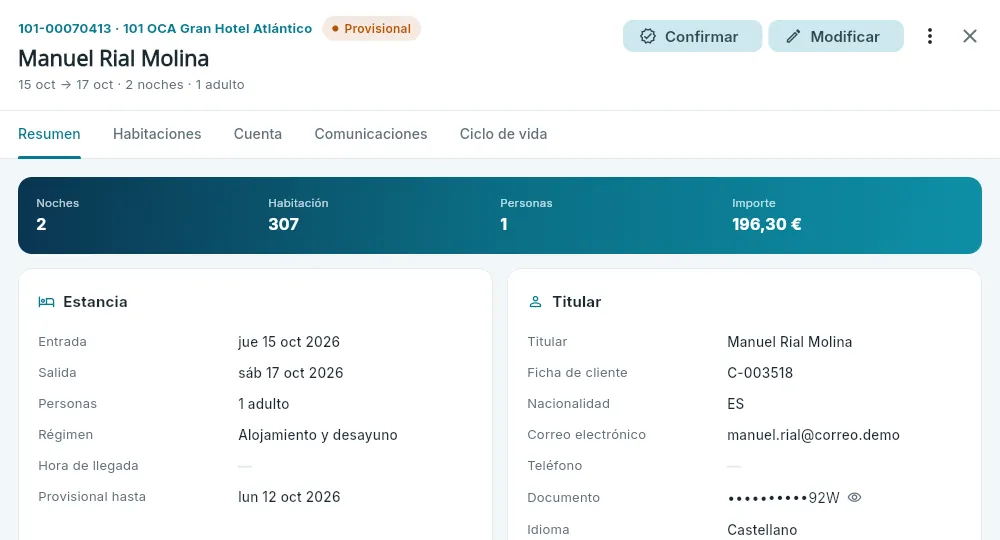
Task: Click the Confirmar button
Action: [x=692, y=36]
